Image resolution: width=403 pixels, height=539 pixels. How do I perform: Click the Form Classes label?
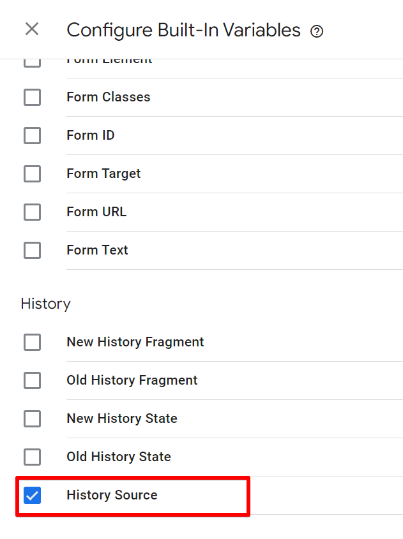click(108, 97)
